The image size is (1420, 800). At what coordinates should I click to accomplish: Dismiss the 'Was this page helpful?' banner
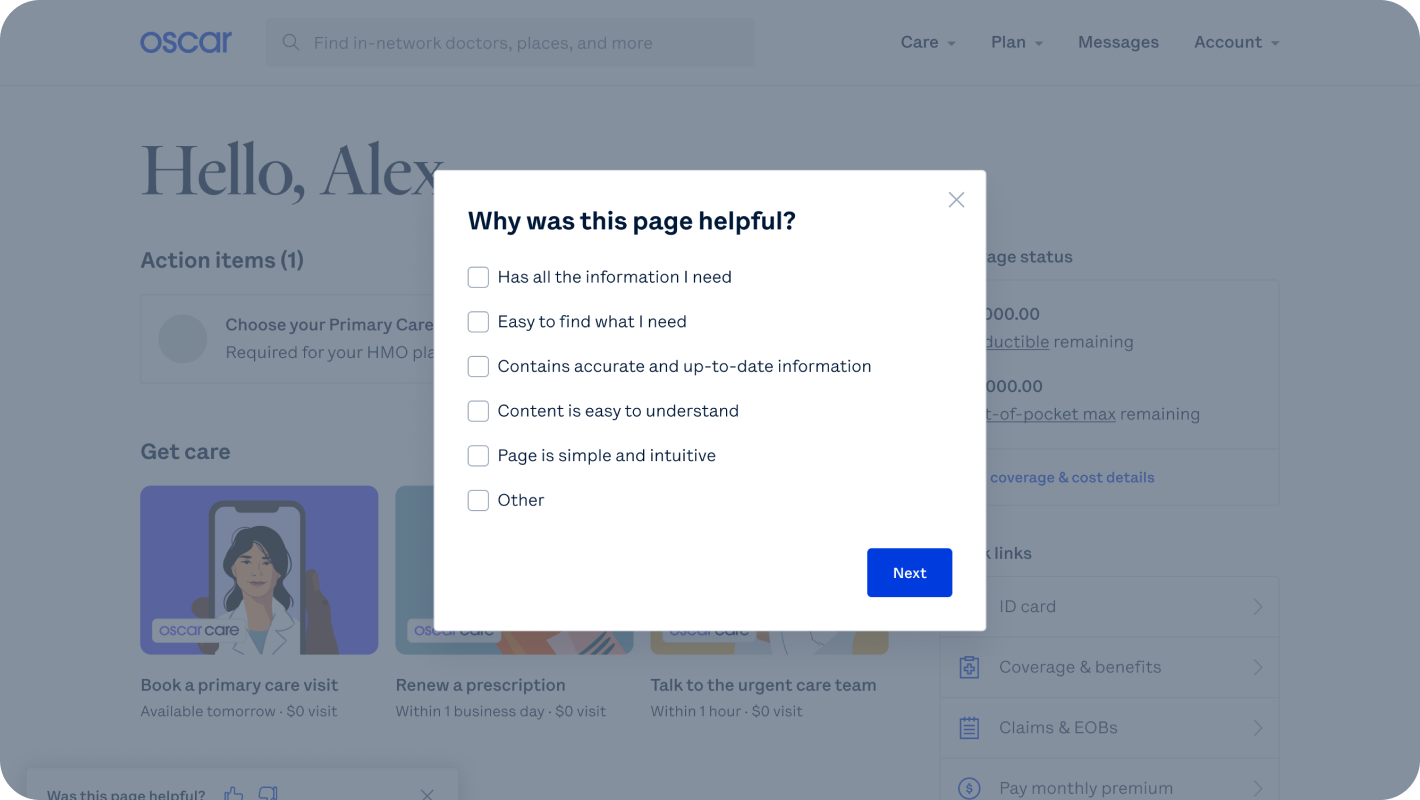[427, 794]
